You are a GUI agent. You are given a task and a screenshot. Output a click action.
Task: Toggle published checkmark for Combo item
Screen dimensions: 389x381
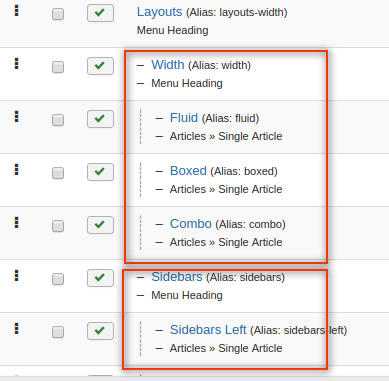click(x=100, y=225)
